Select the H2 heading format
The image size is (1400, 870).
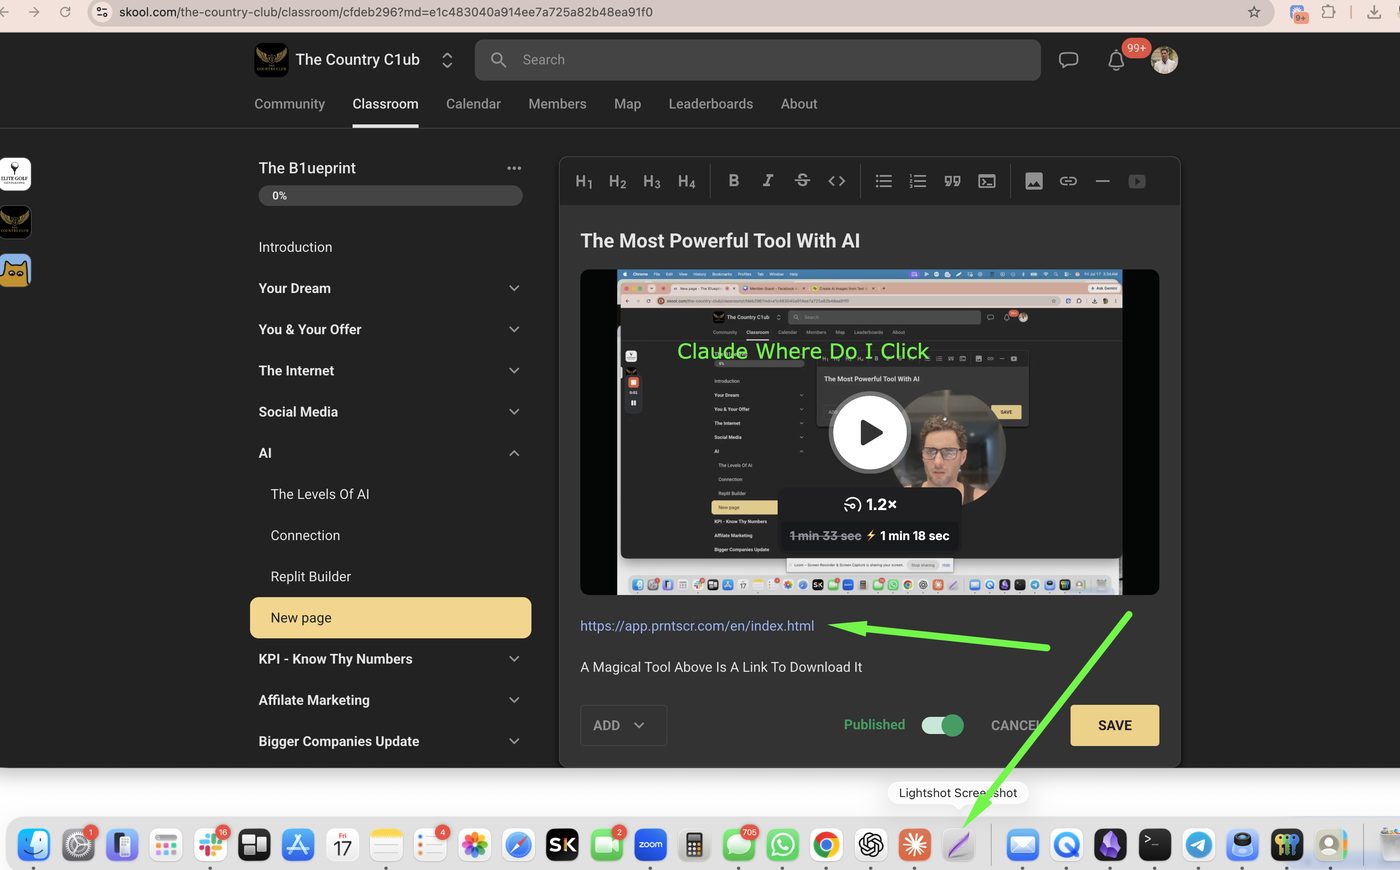click(x=618, y=181)
